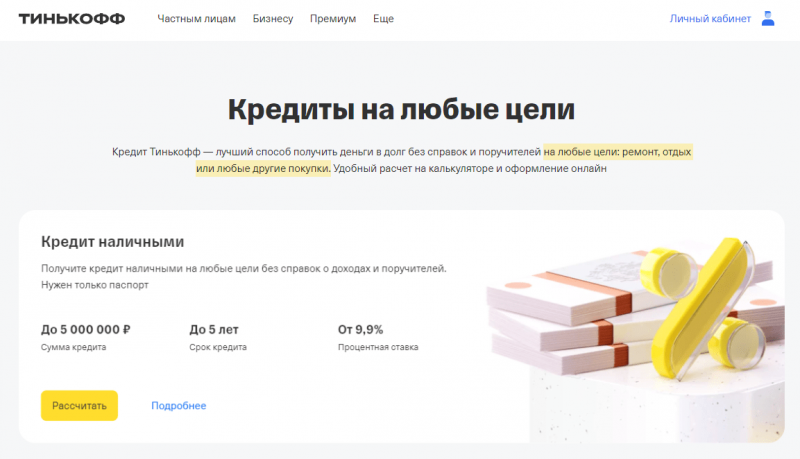
Task: Select Премиум in the navigation
Action: 333,19
